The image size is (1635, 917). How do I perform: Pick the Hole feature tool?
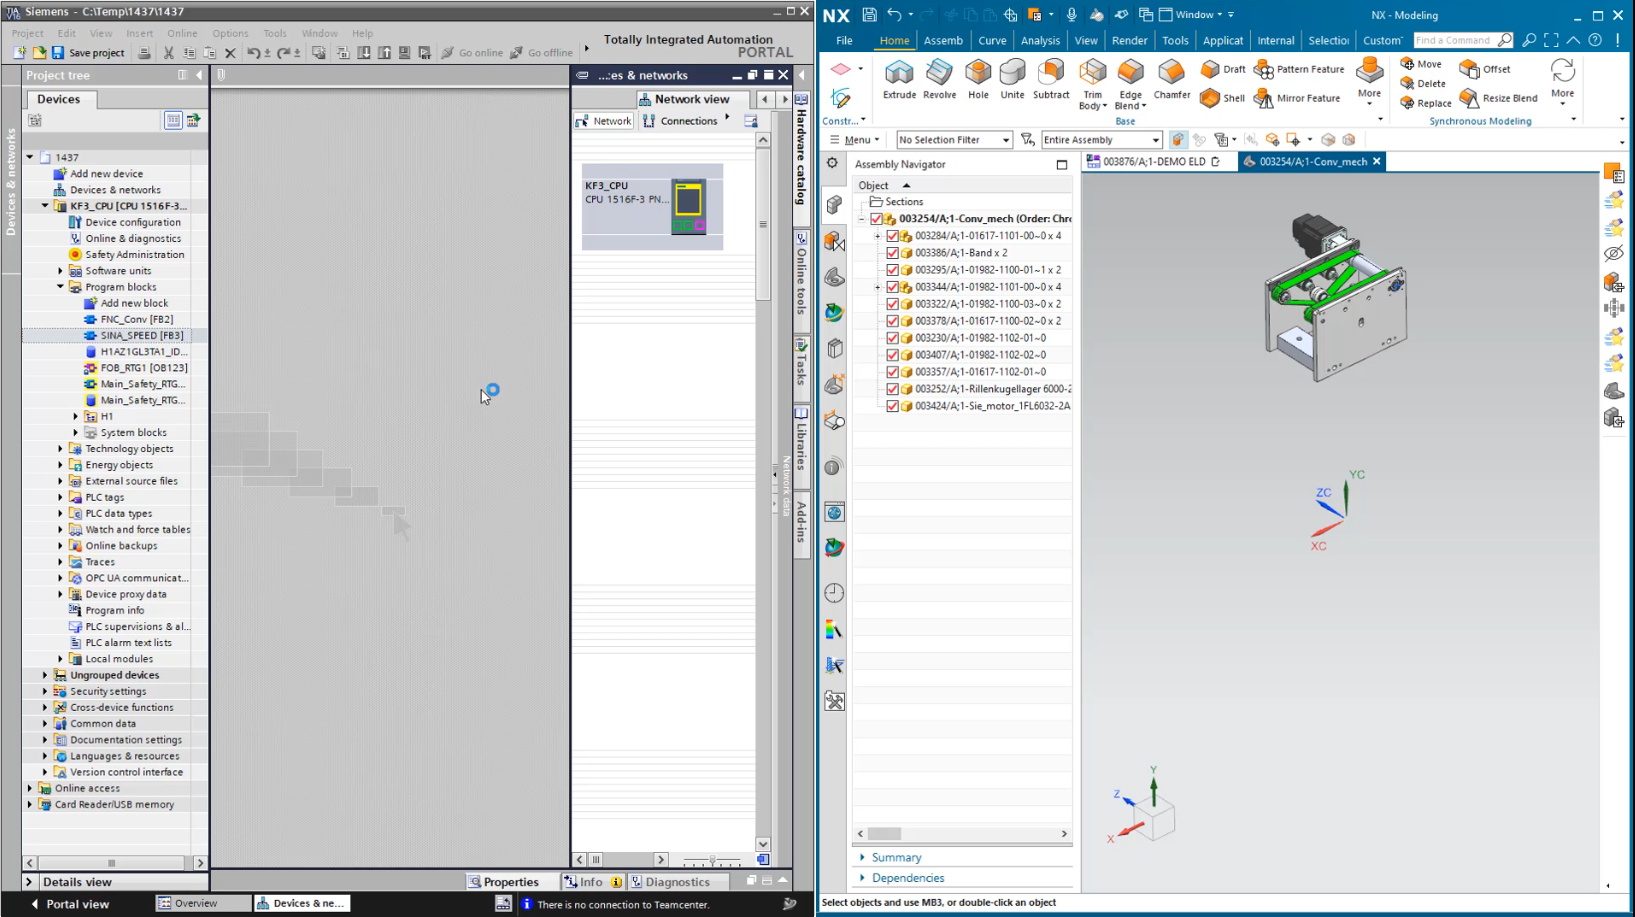[978, 79]
